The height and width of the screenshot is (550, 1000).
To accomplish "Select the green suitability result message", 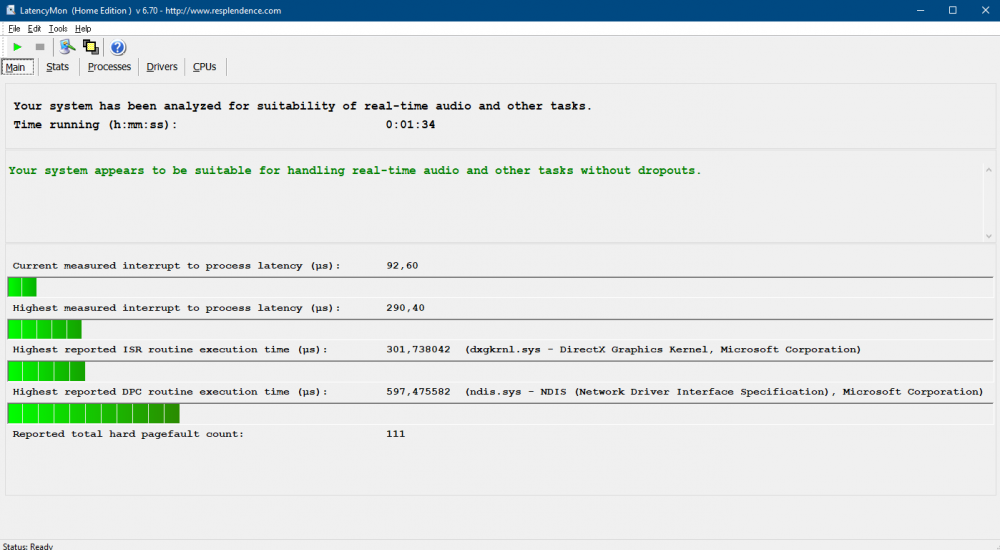I will [355, 170].
